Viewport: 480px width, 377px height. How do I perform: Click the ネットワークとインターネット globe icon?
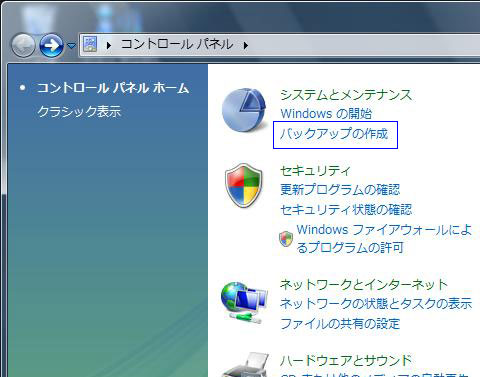coord(244,303)
